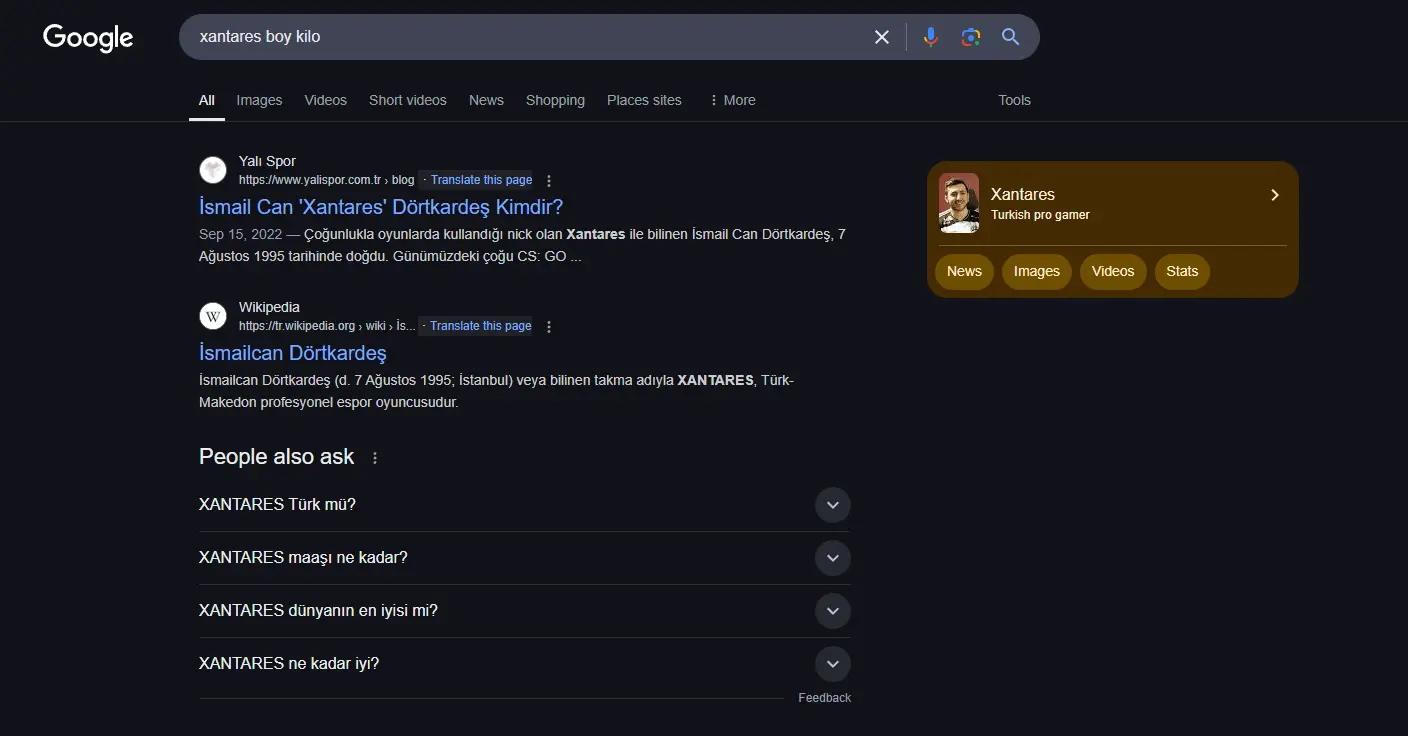Select the All results tab
This screenshot has height=736, width=1408.
207,100
